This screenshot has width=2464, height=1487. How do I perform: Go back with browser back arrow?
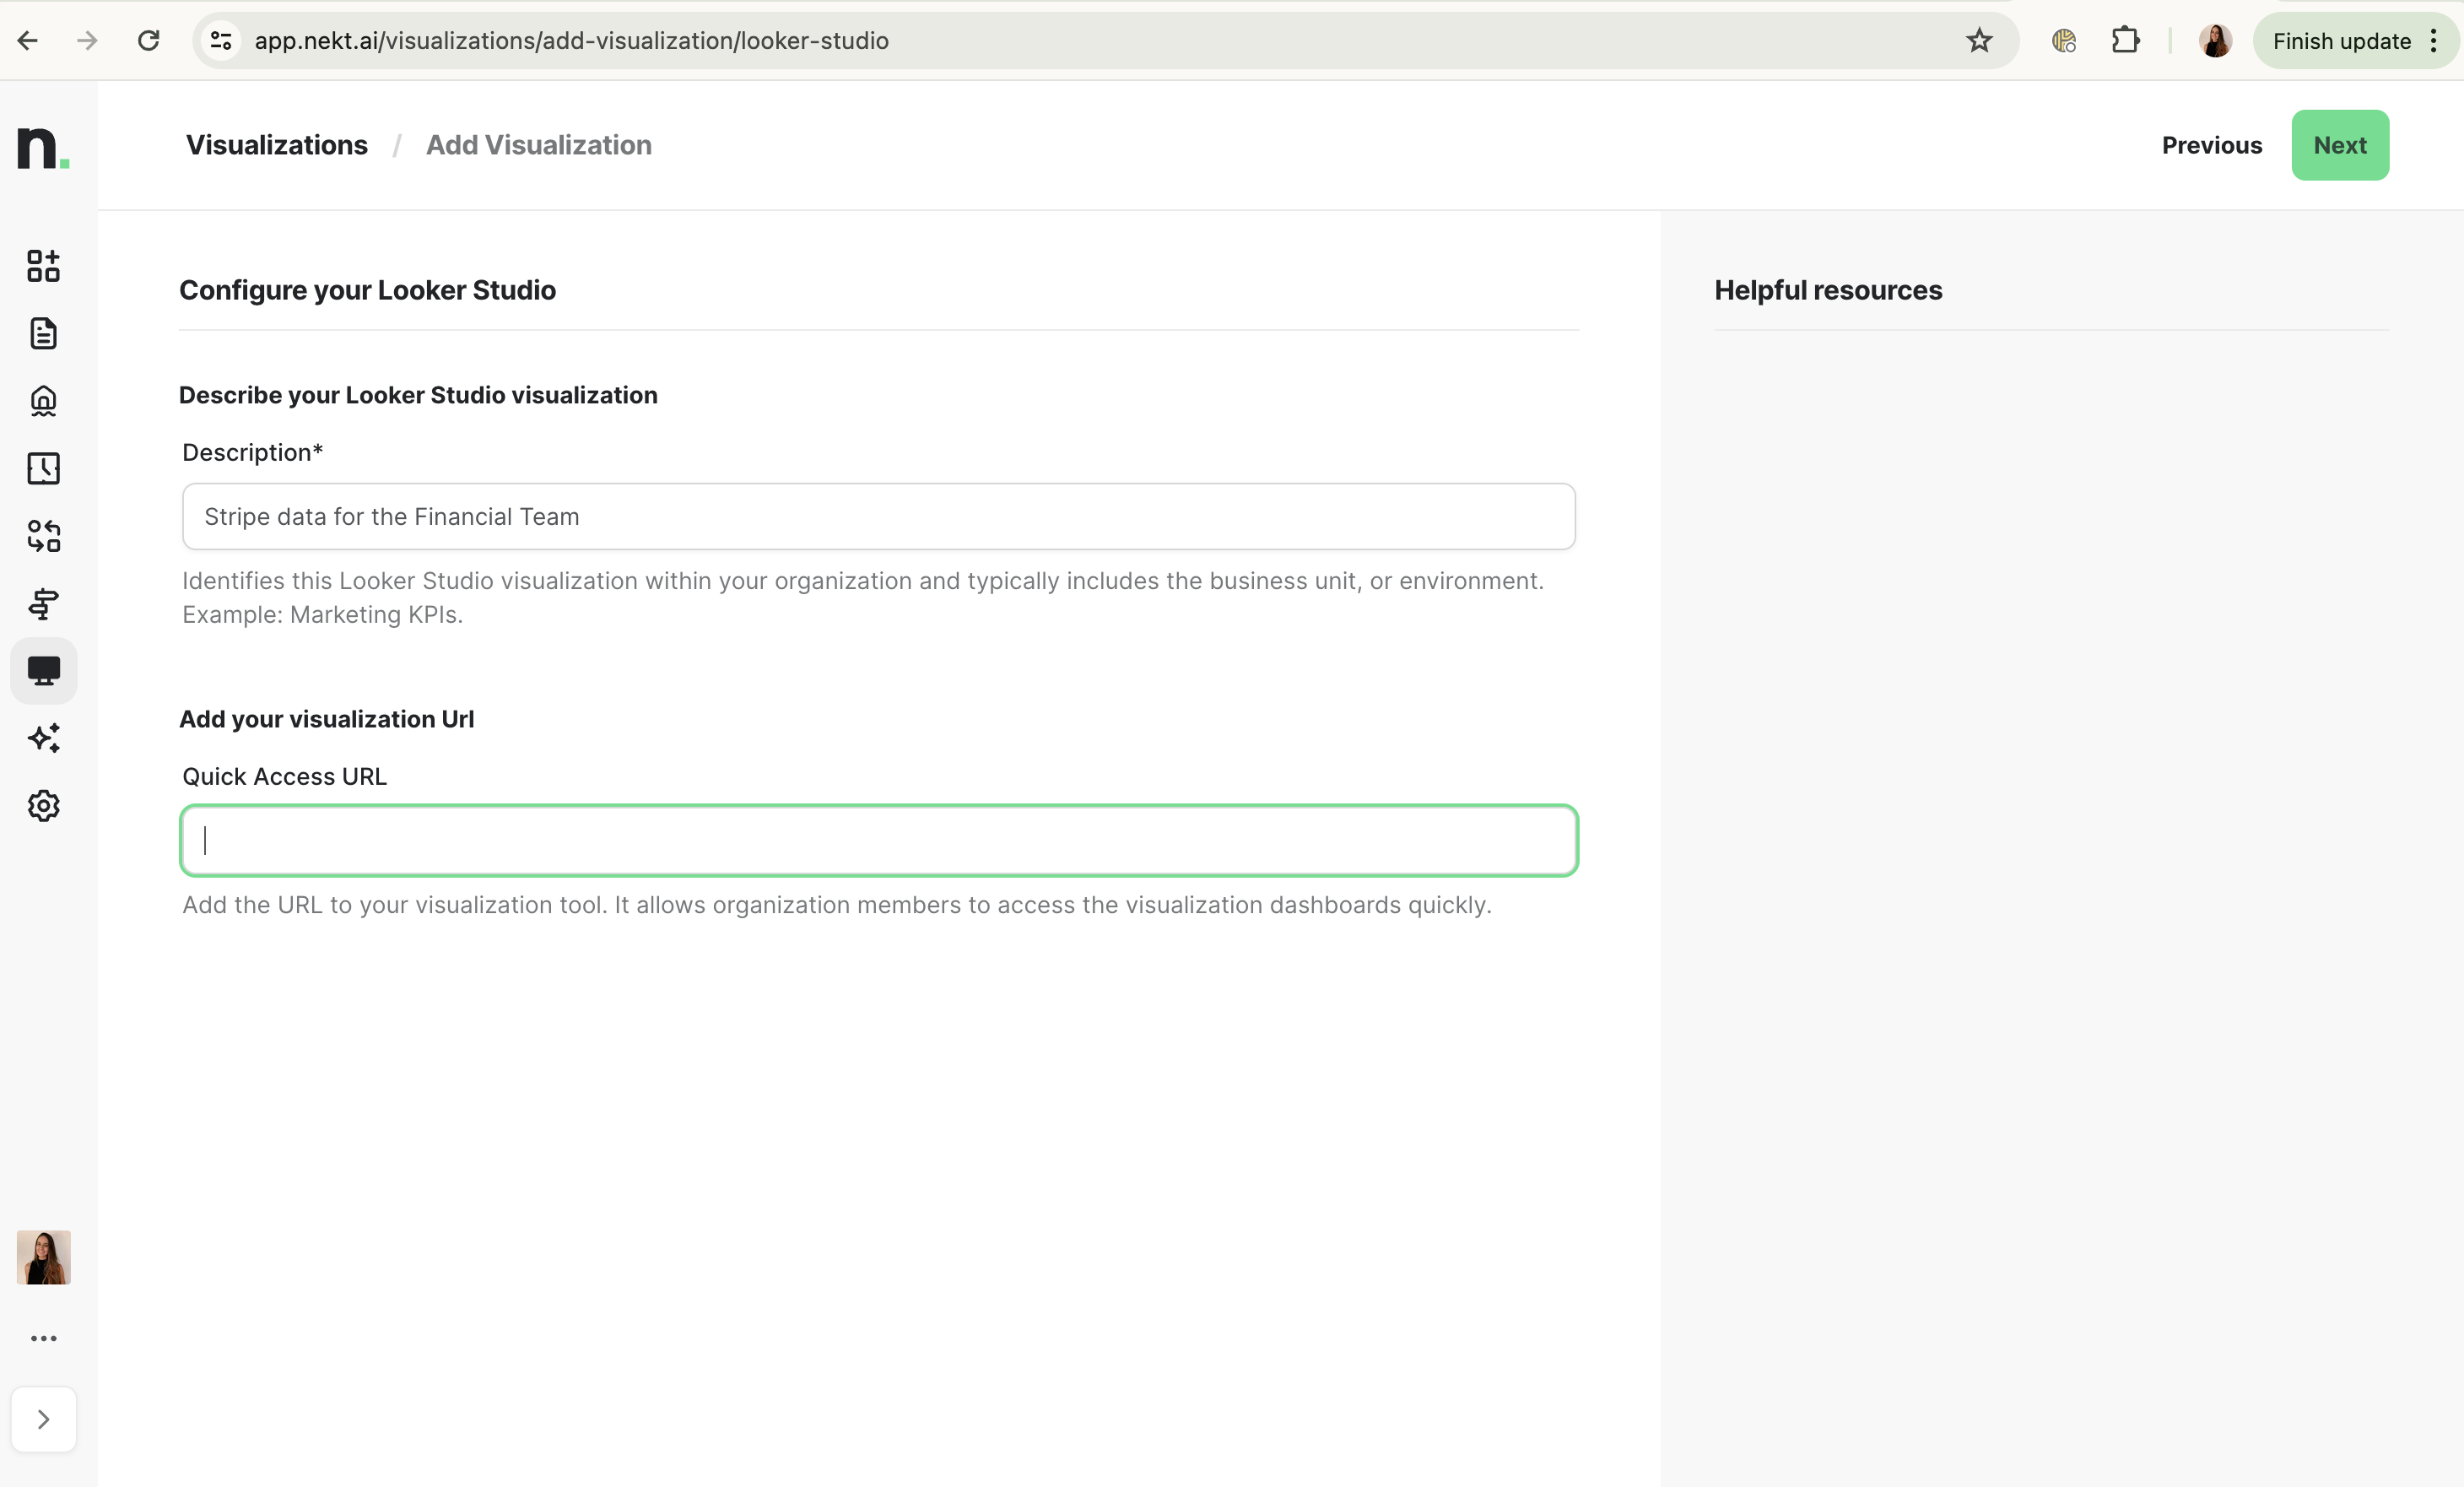(28, 41)
